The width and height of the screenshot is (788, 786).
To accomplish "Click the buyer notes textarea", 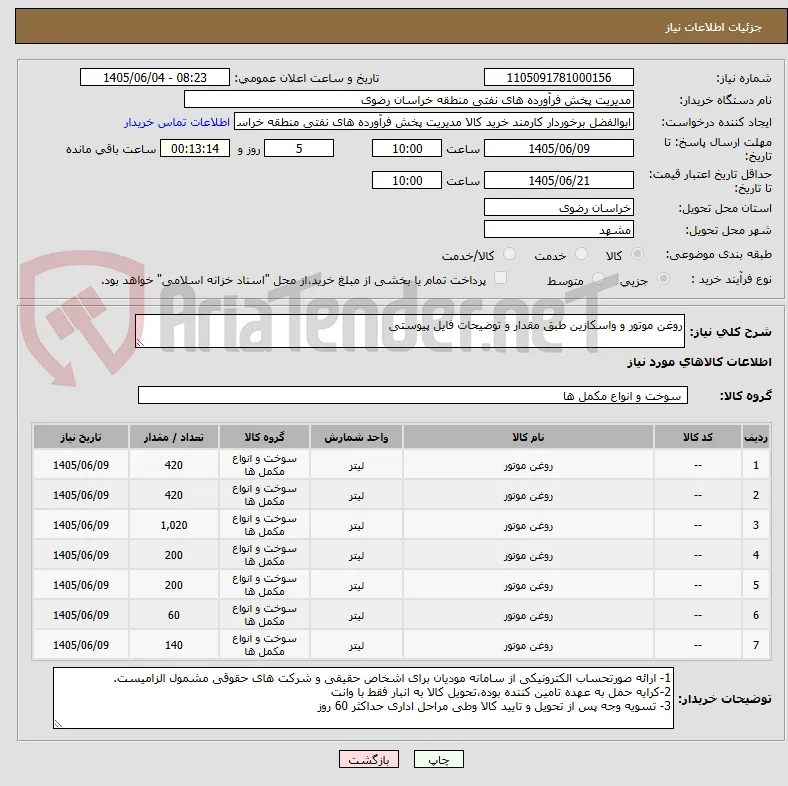I will tap(363, 698).
